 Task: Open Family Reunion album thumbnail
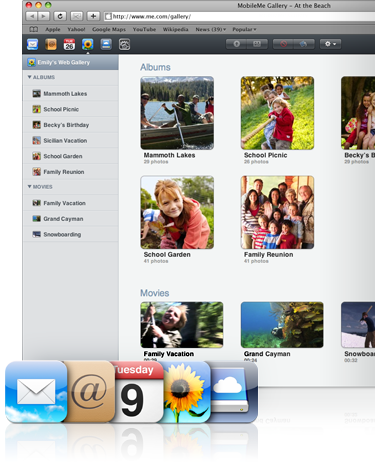[x=277, y=212]
